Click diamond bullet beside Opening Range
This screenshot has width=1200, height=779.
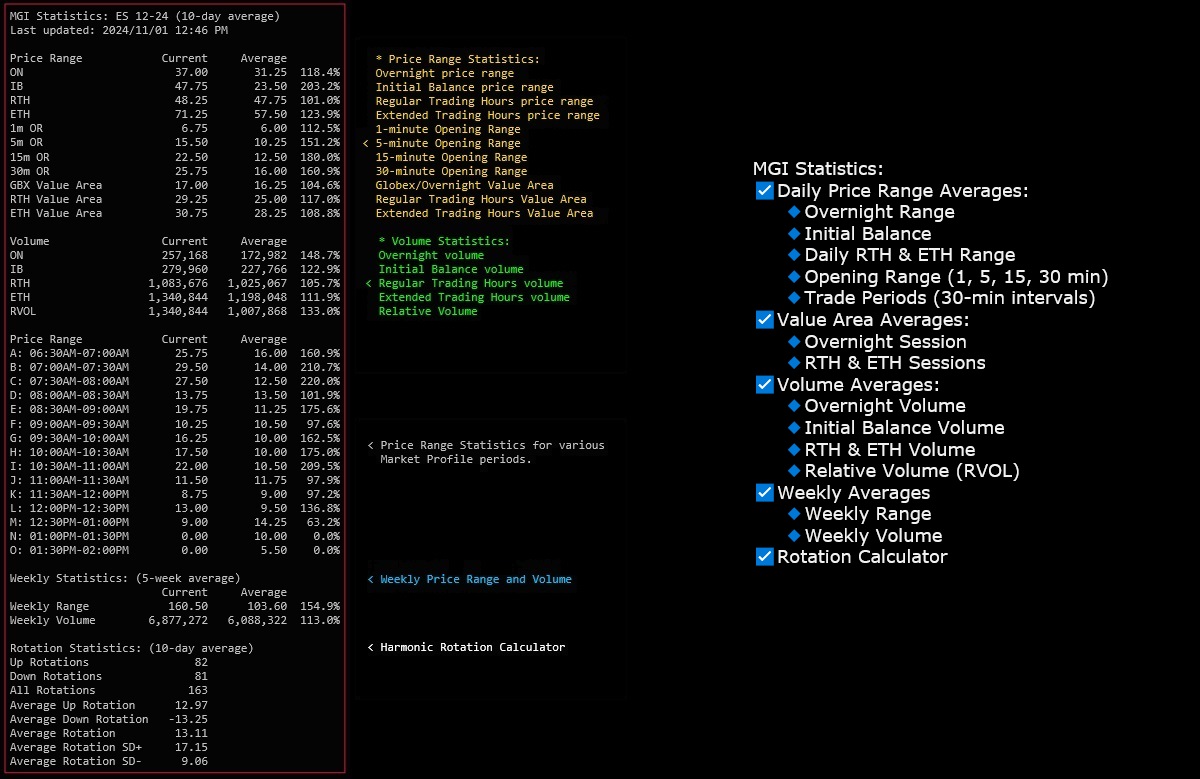[794, 276]
